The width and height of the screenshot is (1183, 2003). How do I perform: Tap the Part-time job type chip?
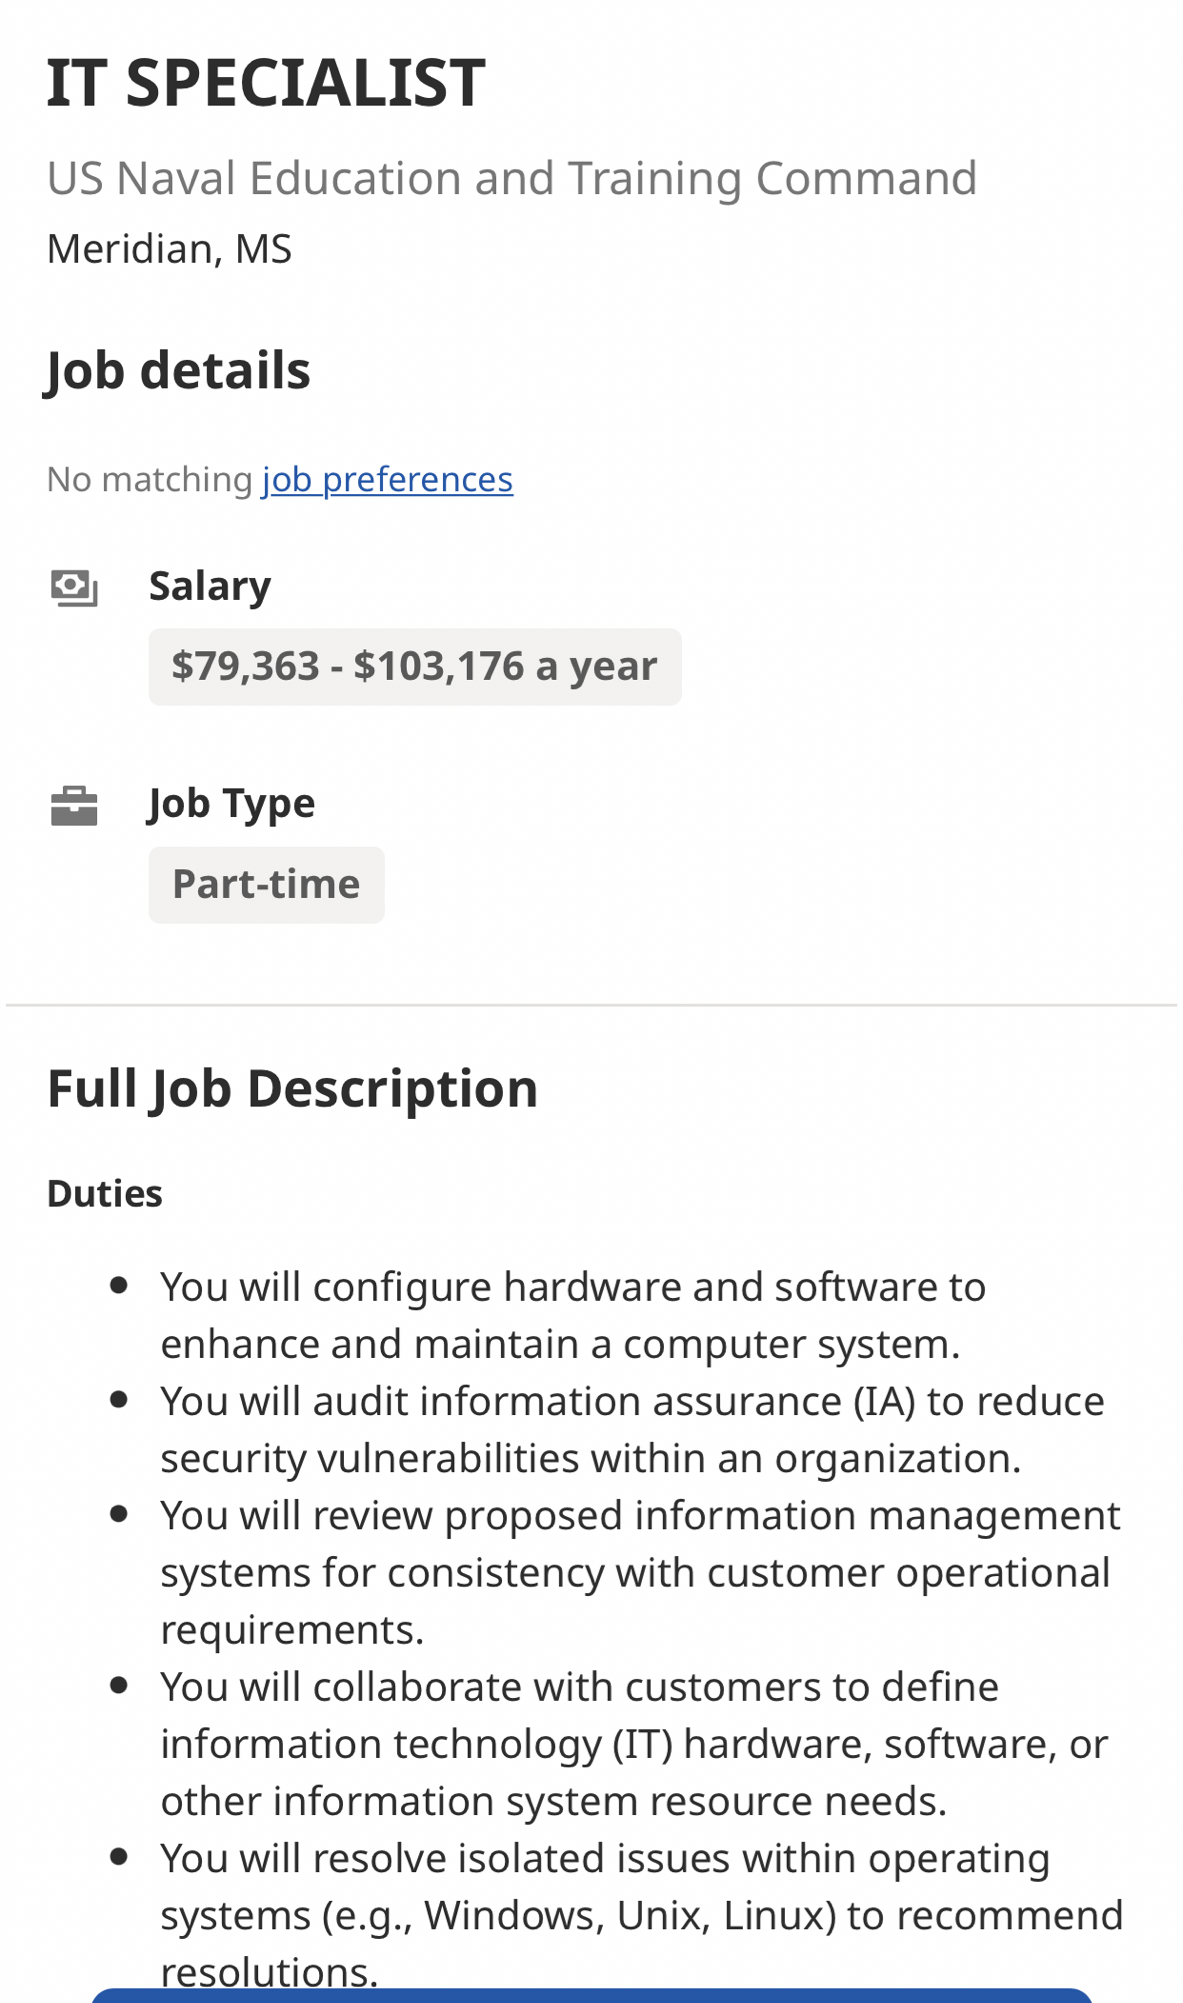tap(266, 885)
